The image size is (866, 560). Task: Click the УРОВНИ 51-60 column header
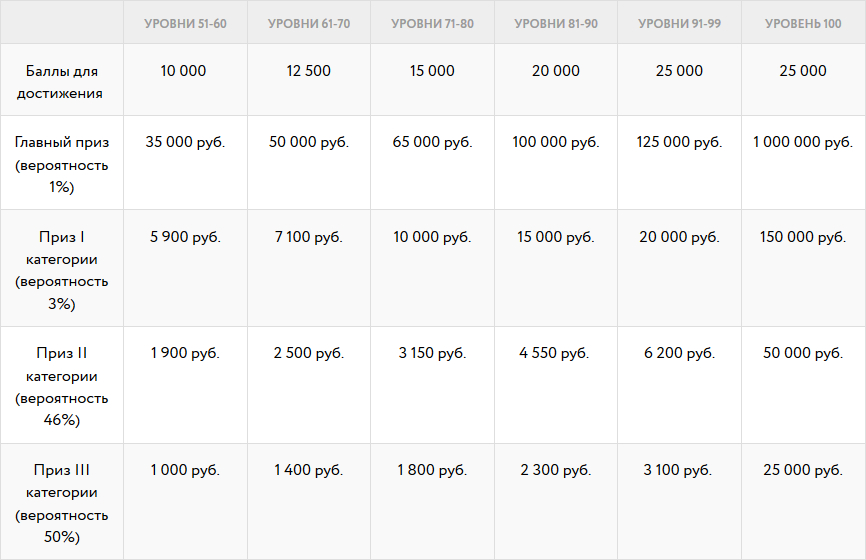click(x=185, y=24)
